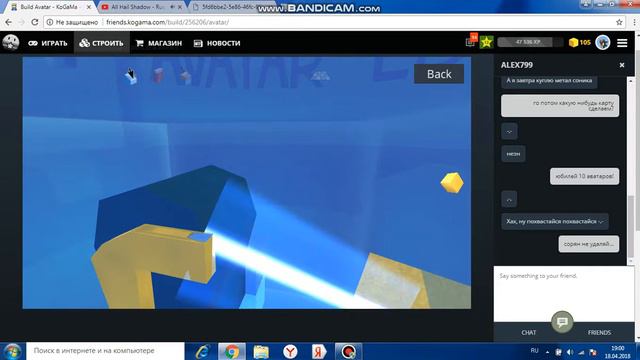Screen dimensions: 640x360
Task: Click the message input field
Action: tap(563, 294)
